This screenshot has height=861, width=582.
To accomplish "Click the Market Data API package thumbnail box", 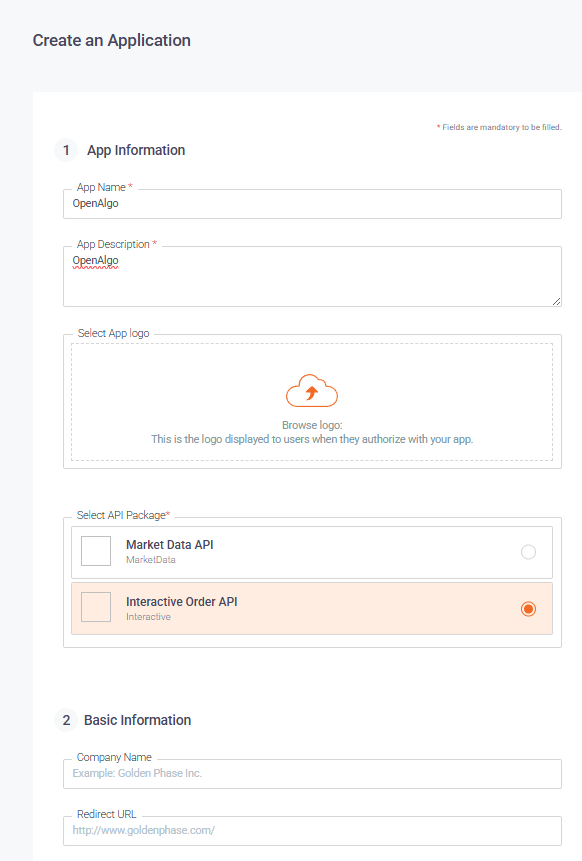I will pyautogui.click(x=96, y=551).
